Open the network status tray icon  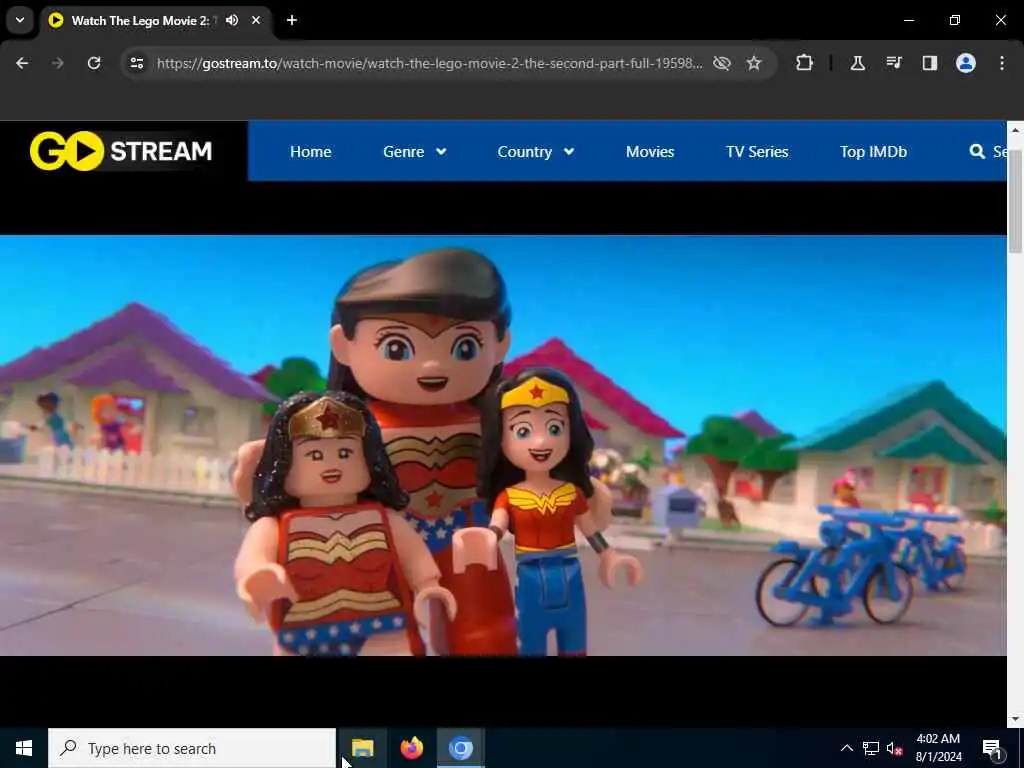(871, 748)
